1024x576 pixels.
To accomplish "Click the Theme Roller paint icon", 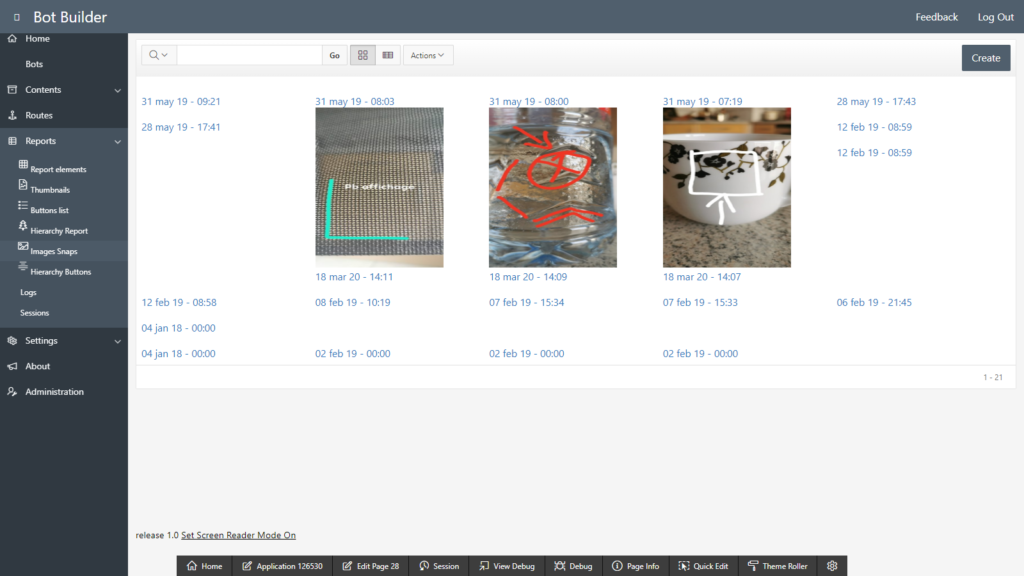I will (x=753, y=566).
